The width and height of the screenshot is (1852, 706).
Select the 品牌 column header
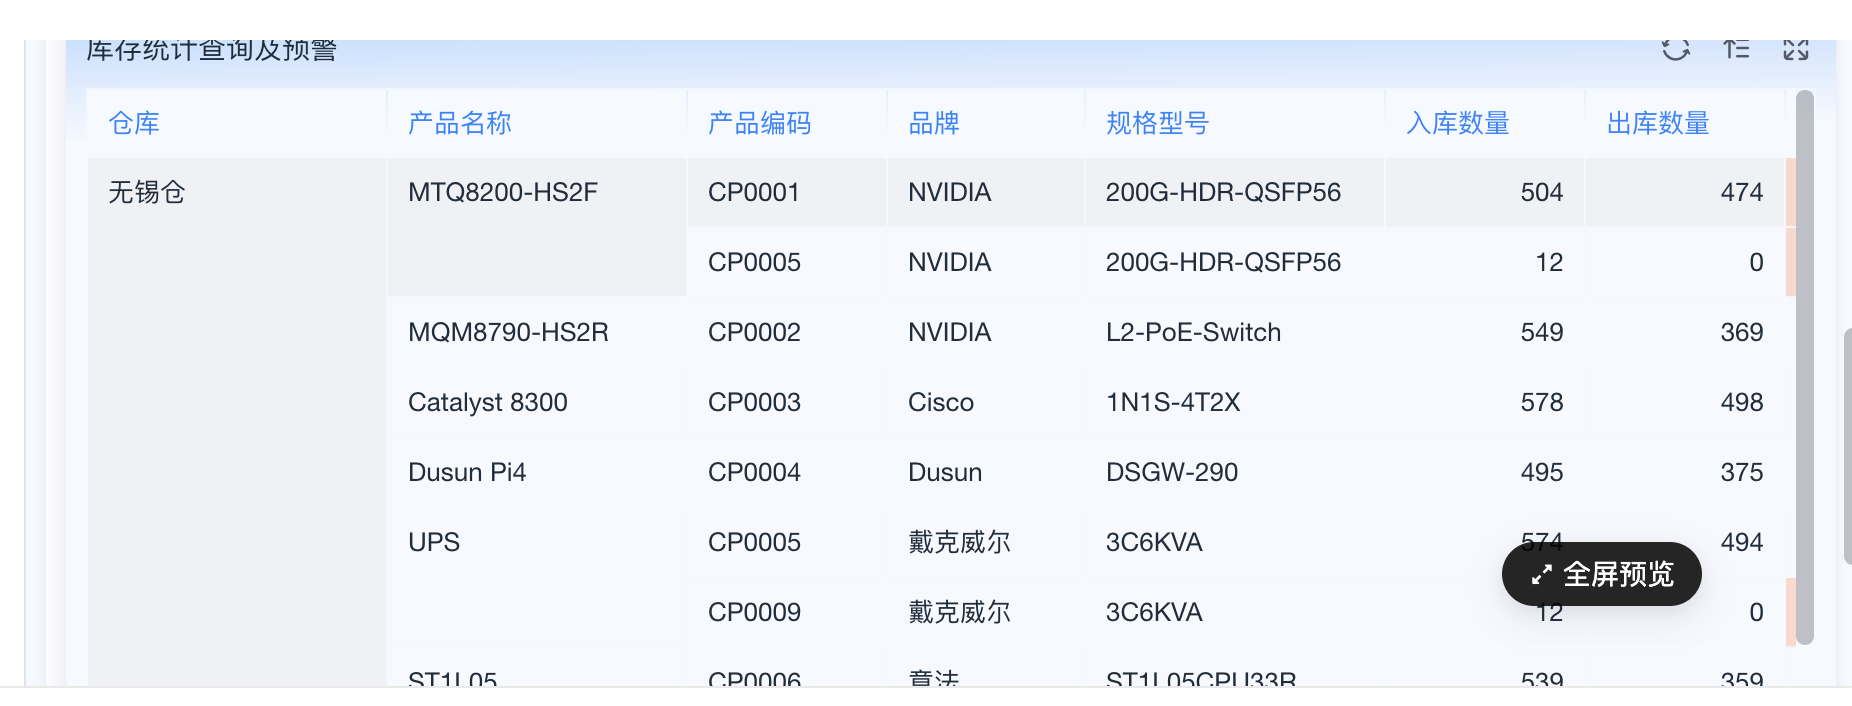[x=934, y=123]
